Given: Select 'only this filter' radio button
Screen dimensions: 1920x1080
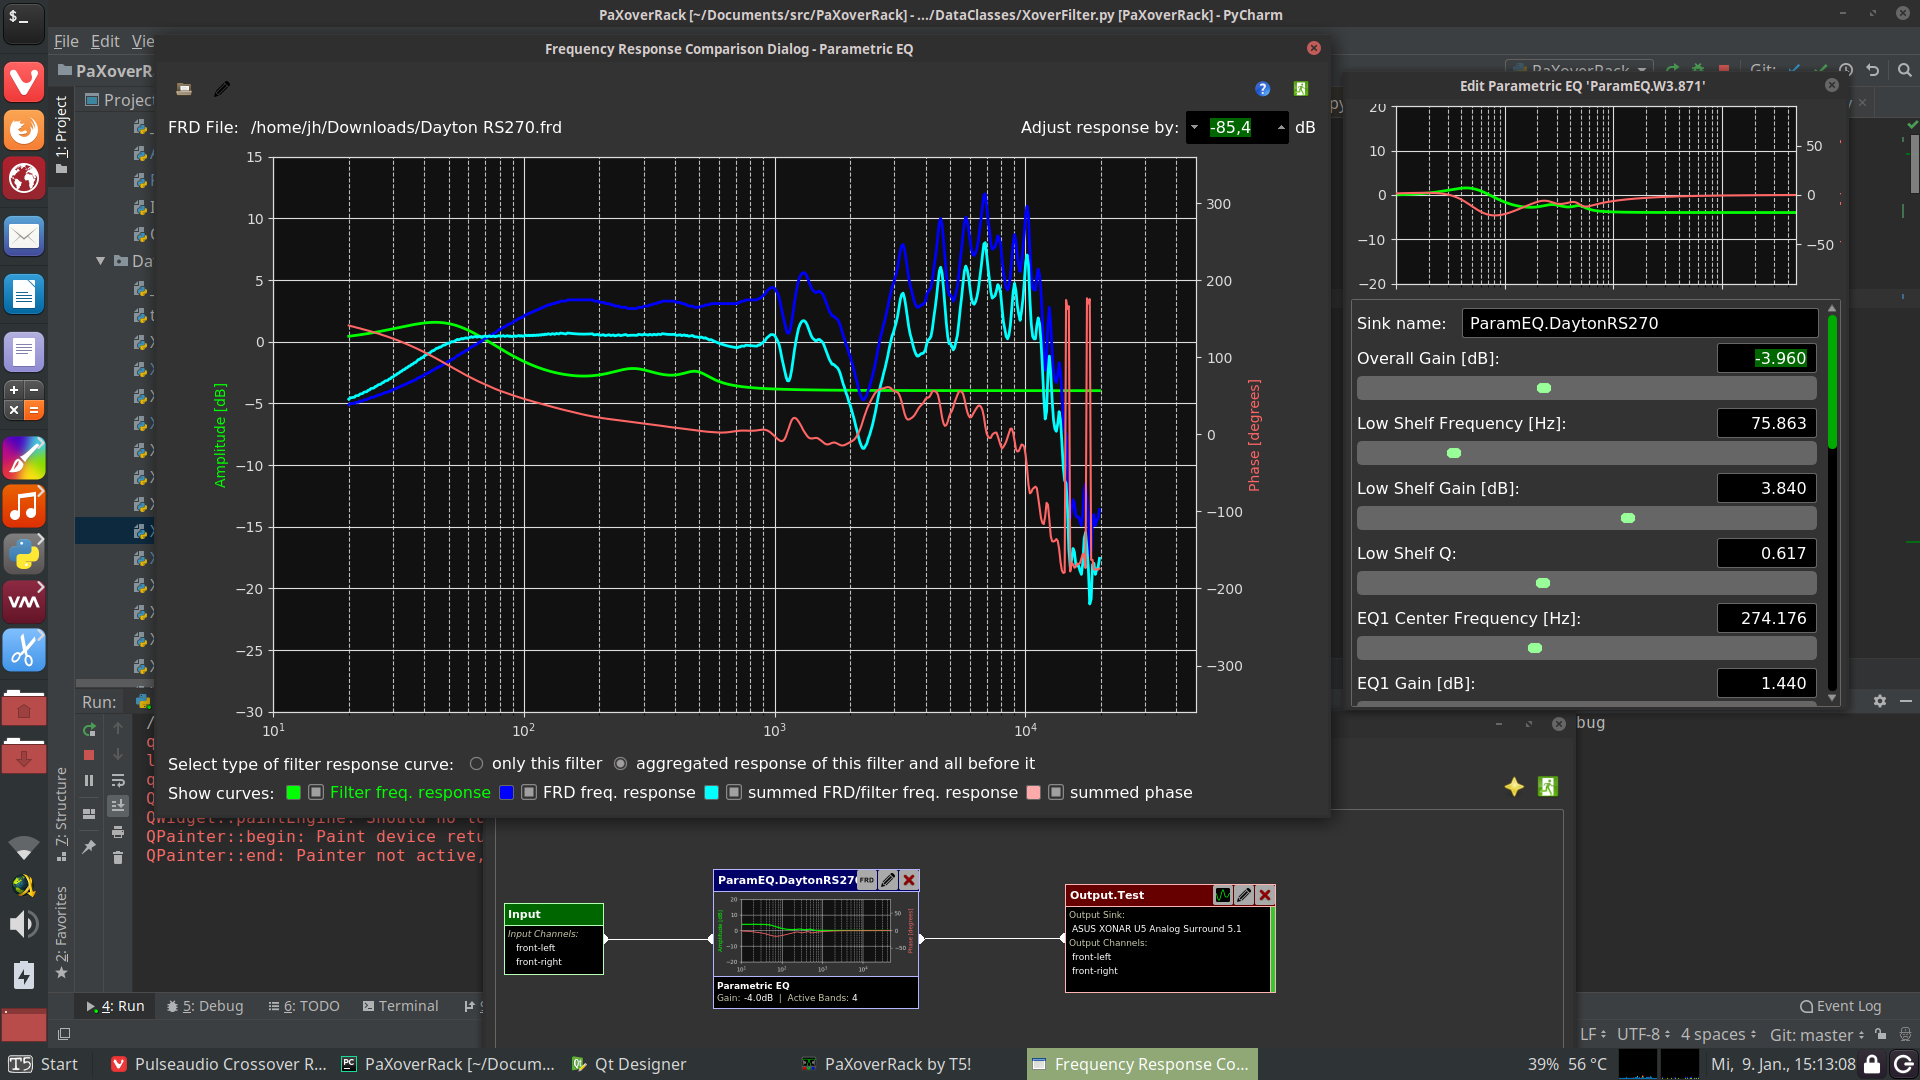Looking at the screenshot, I should (x=477, y=764).
